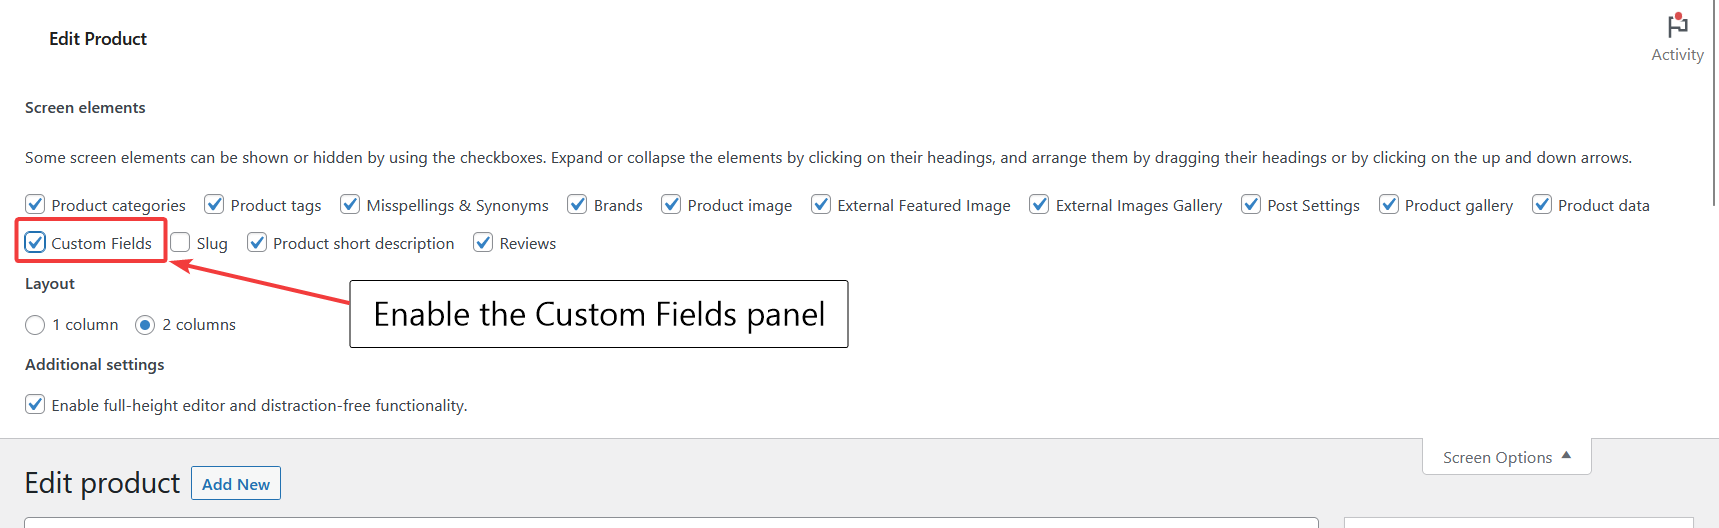Click the Screen Options arrow icon
Screen dimensions: 1719x528
click(1566, 455)
